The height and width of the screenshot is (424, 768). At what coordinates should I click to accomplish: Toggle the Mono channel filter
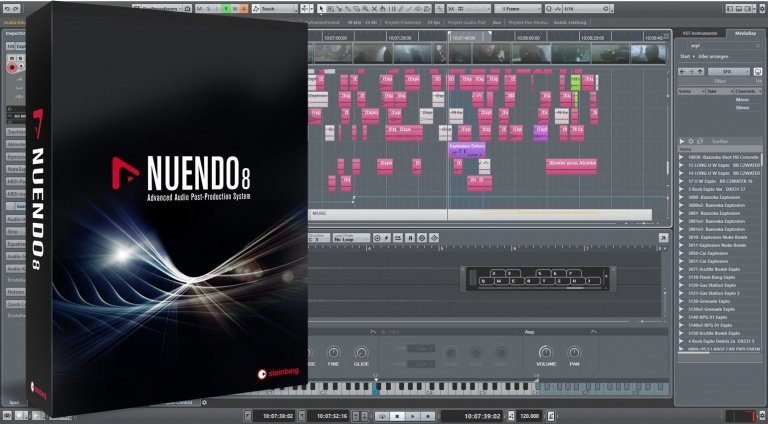[743, 100]
